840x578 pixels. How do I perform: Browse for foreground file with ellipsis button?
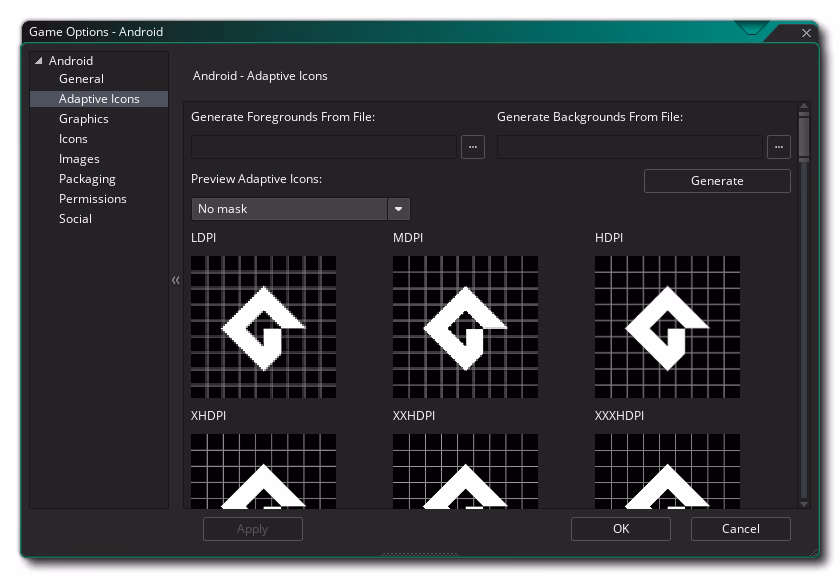pos(473,147)
